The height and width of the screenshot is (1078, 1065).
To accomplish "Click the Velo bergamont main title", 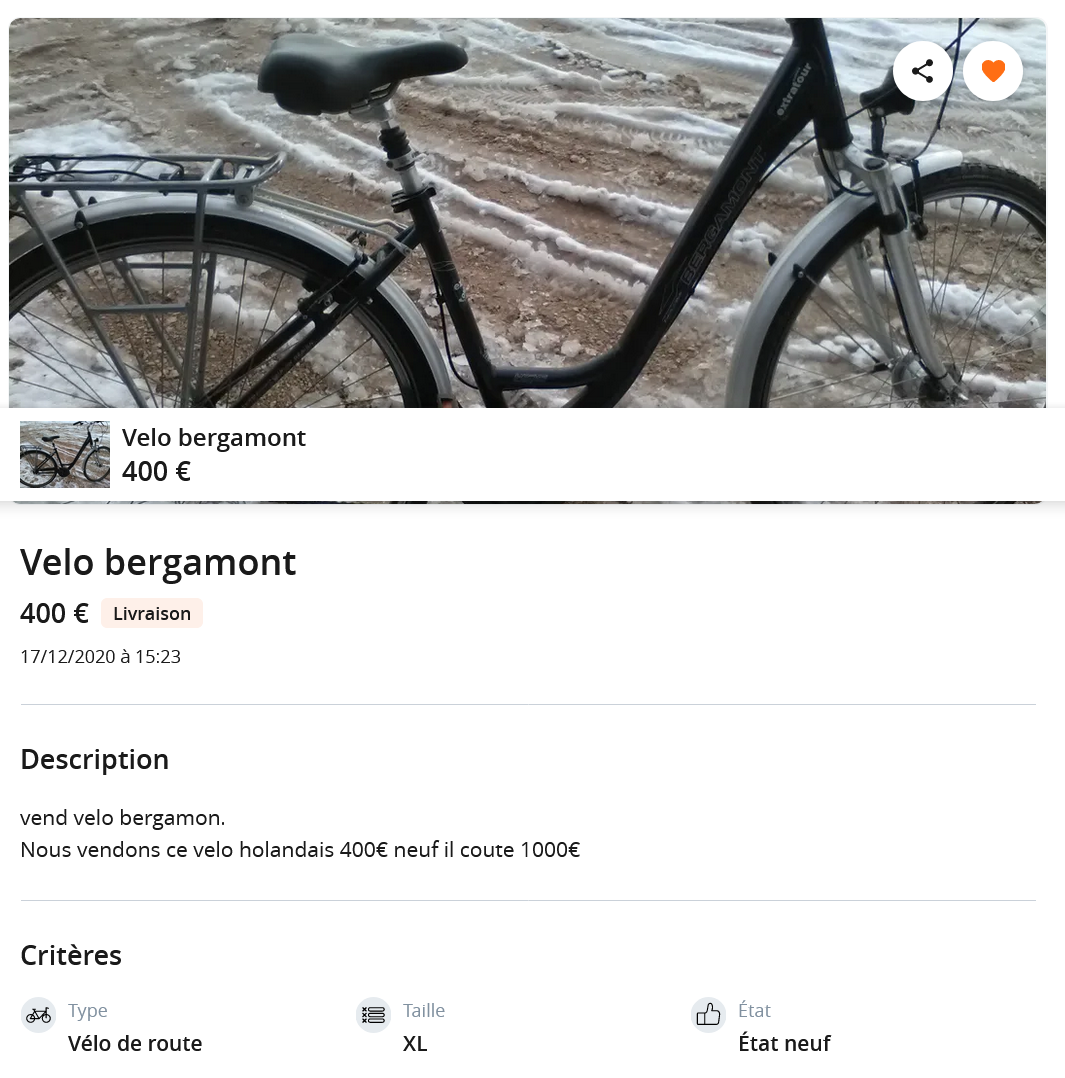I will click(158, 562).
